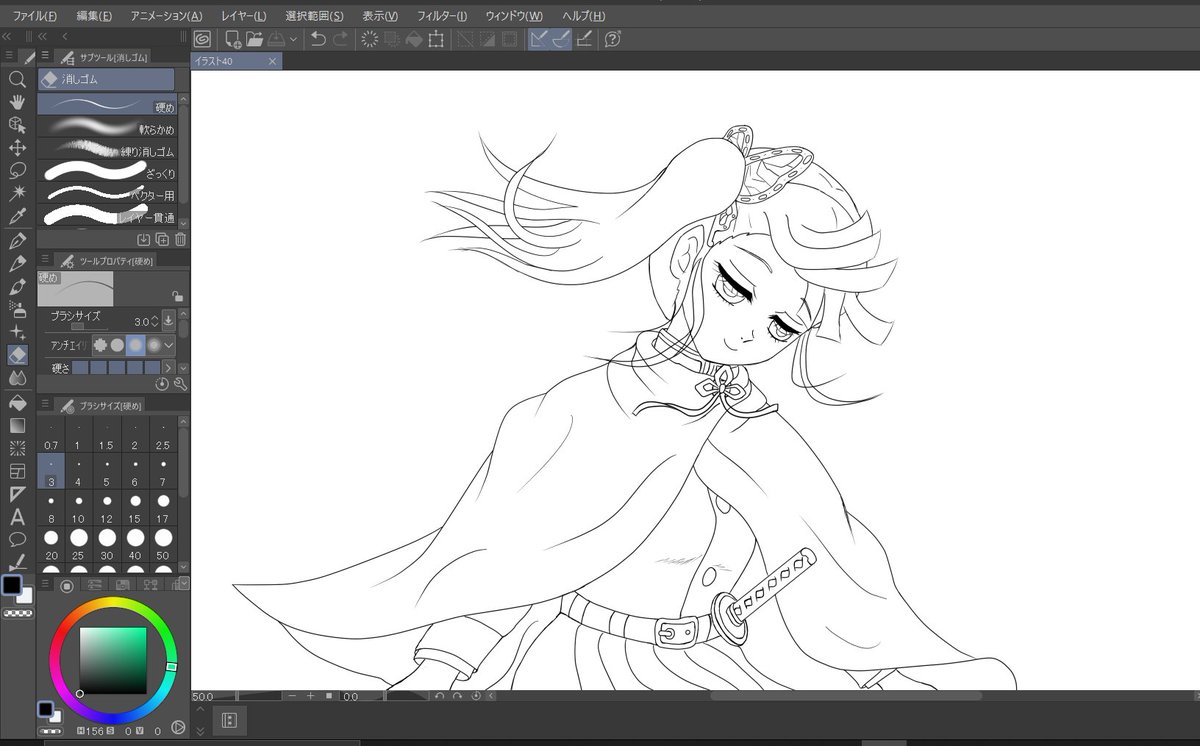Click the Duplicate sub tool icon
Screen dimensions: 1200x746
click(162, 239)
